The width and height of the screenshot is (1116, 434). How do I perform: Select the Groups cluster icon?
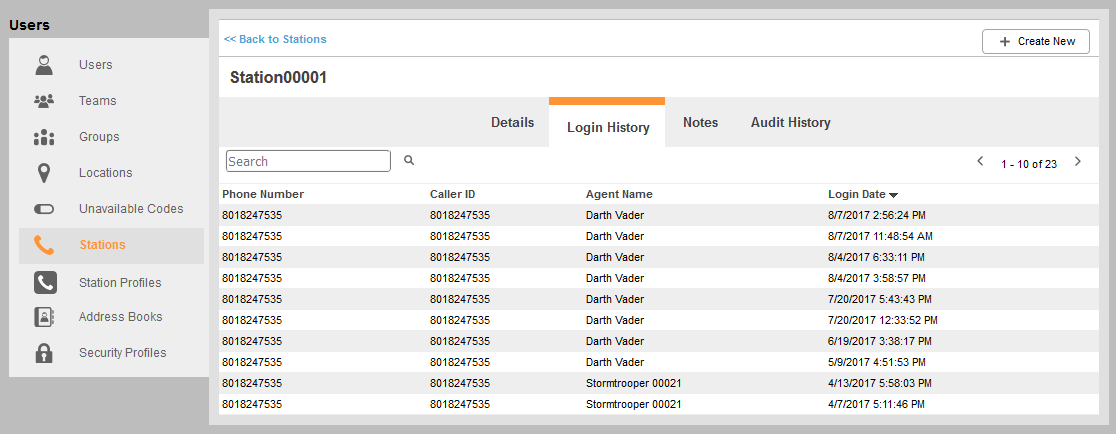(44, 137)
